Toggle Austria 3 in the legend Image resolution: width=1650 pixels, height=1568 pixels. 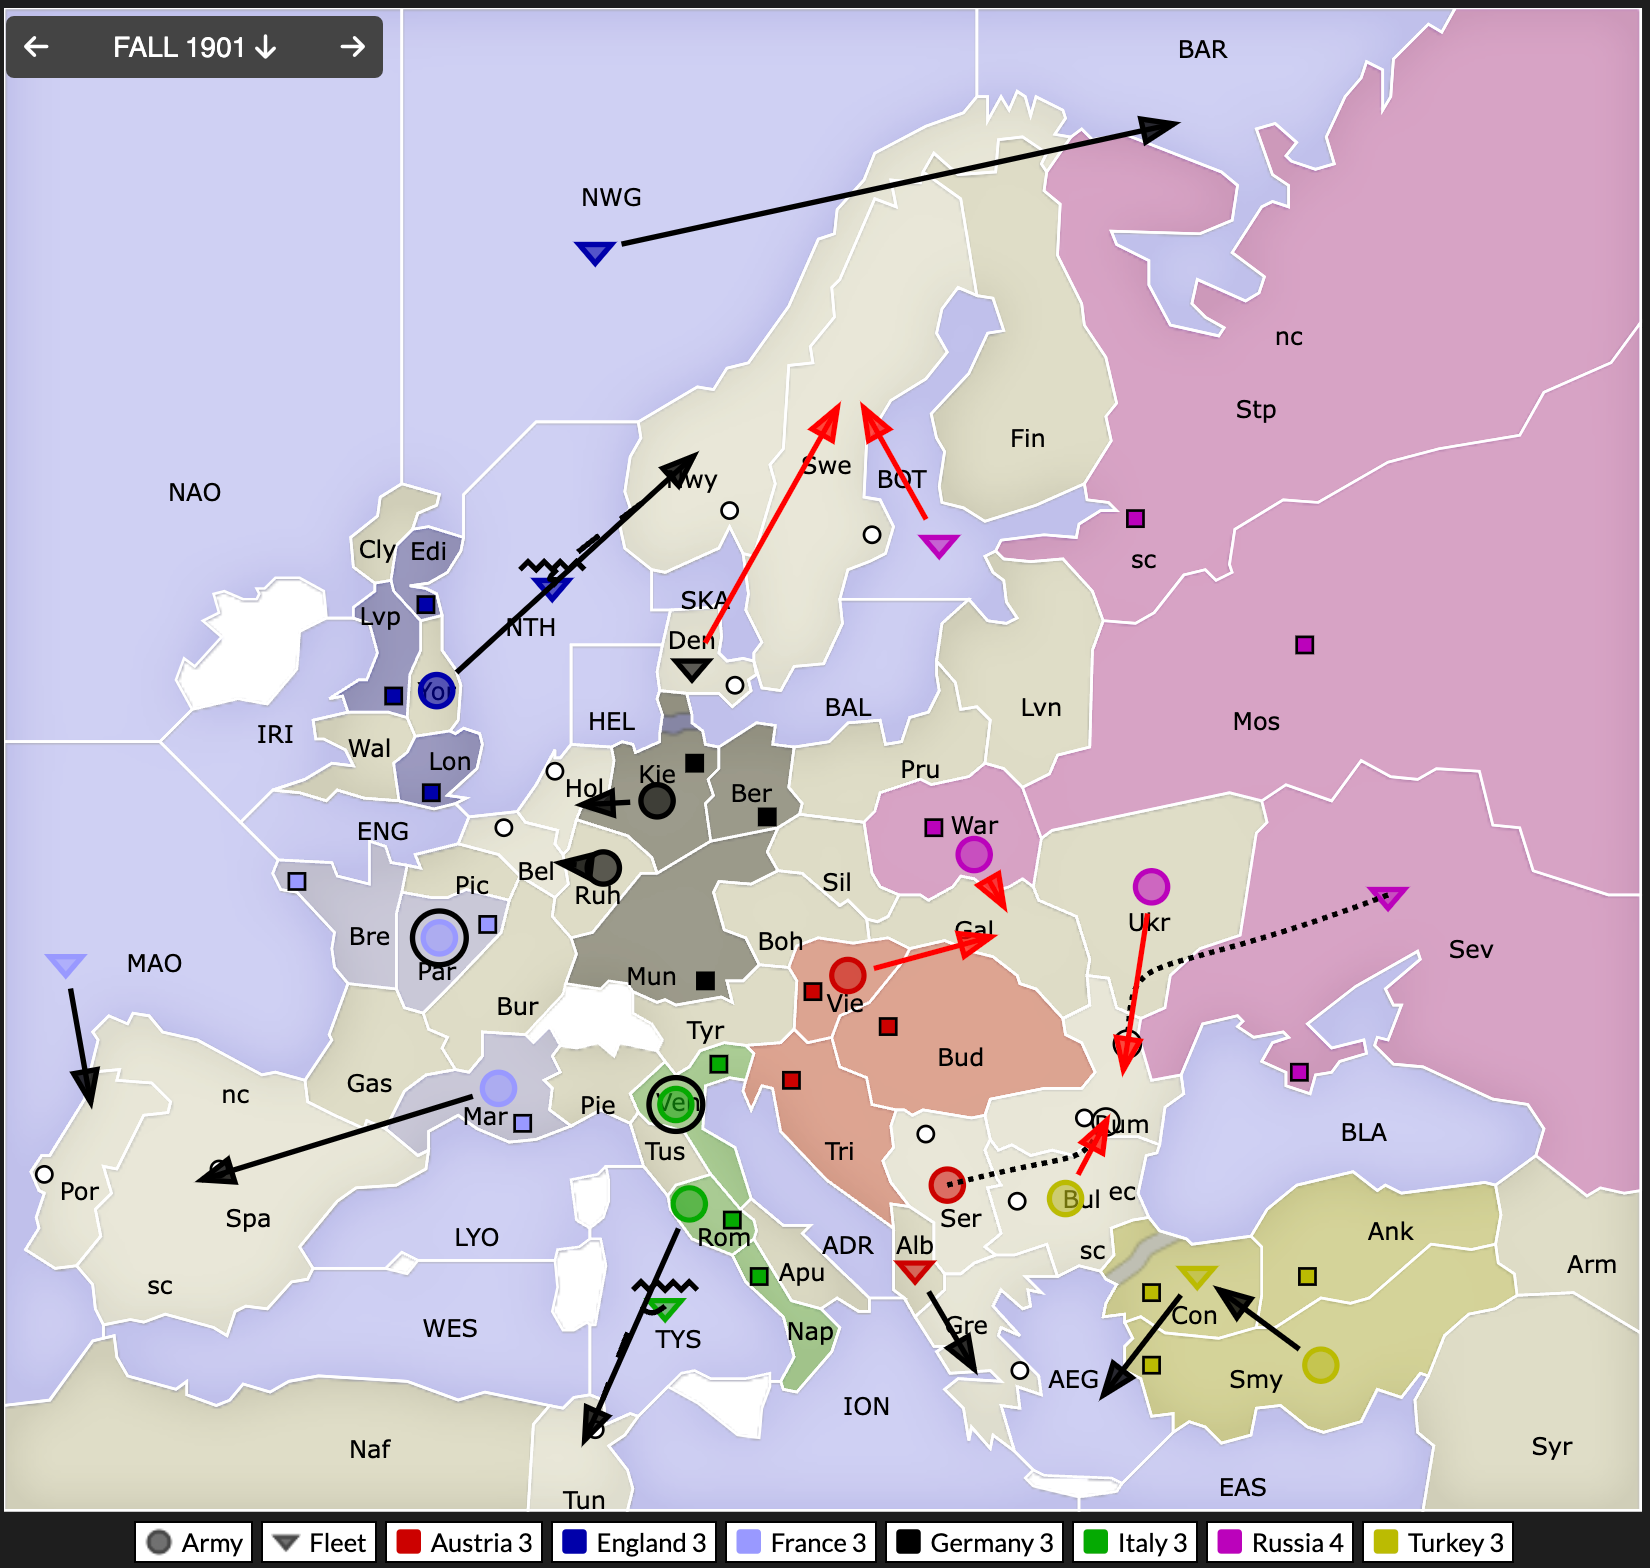coord(465,1542)
